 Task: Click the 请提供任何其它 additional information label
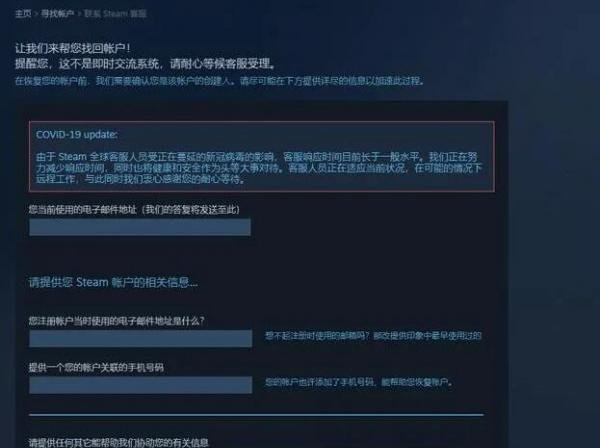pyautogui.click(x=119, y=443)
